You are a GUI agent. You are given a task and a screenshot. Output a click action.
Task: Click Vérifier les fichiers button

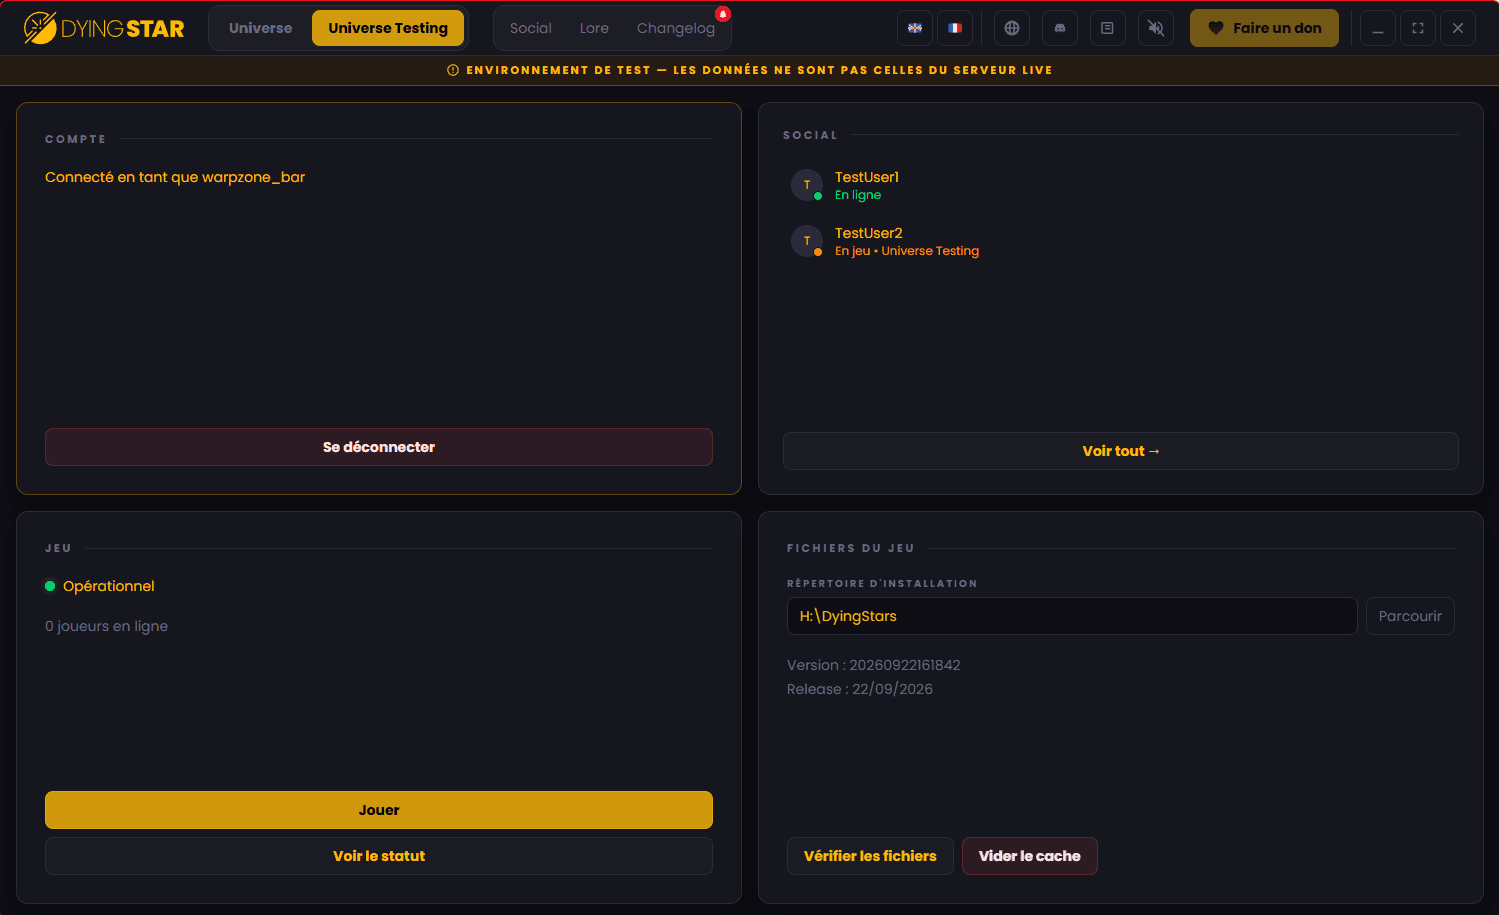click(x=870, y=856)
